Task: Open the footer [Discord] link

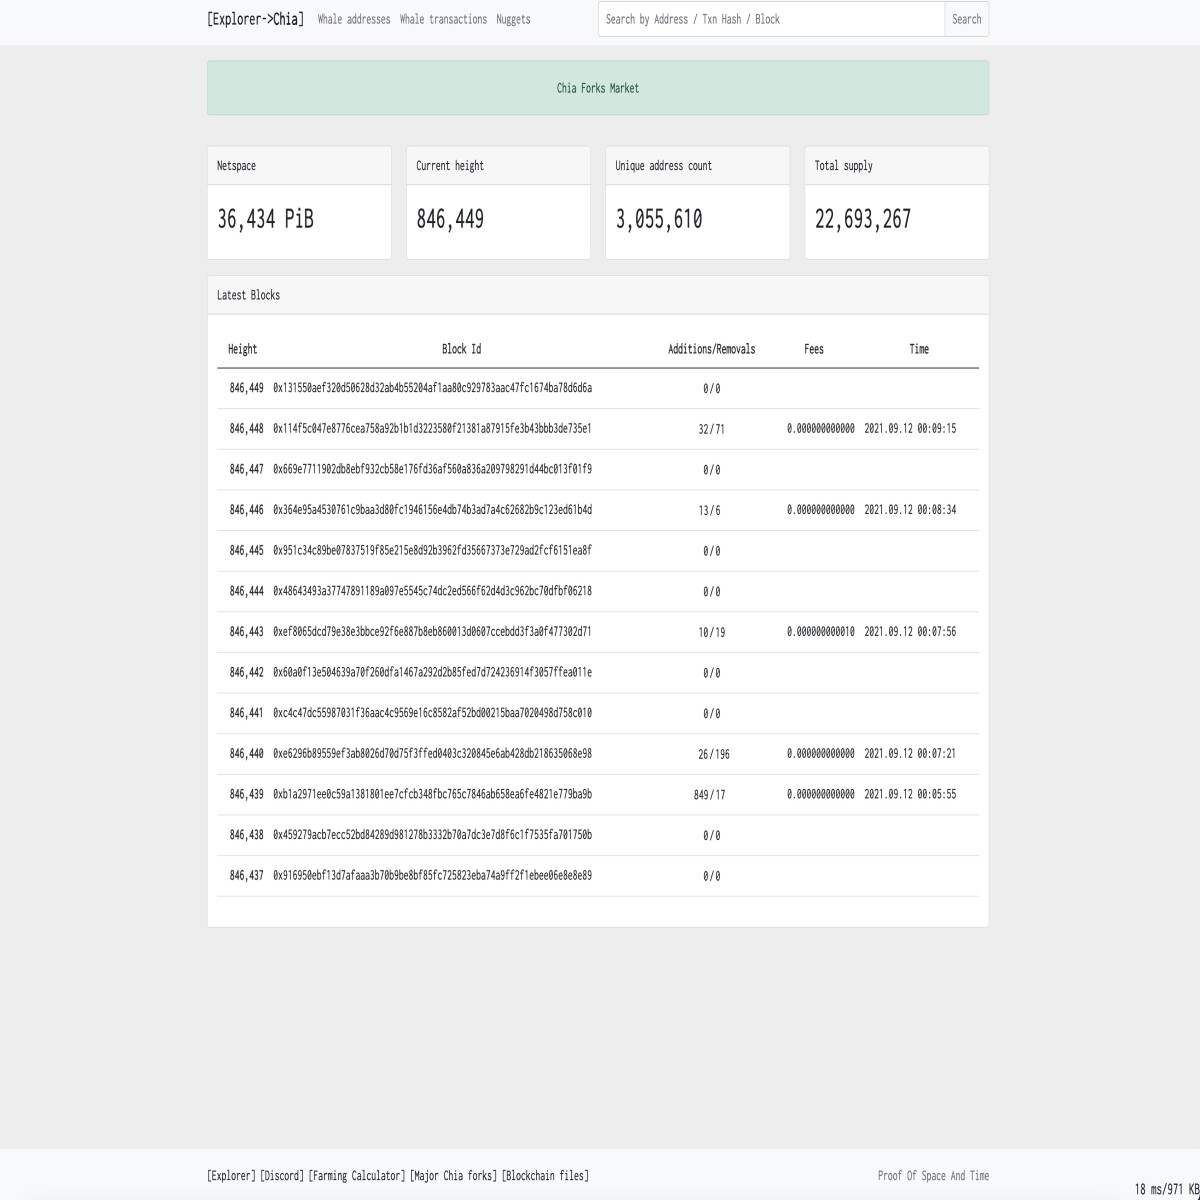Action: [281, 1176]
